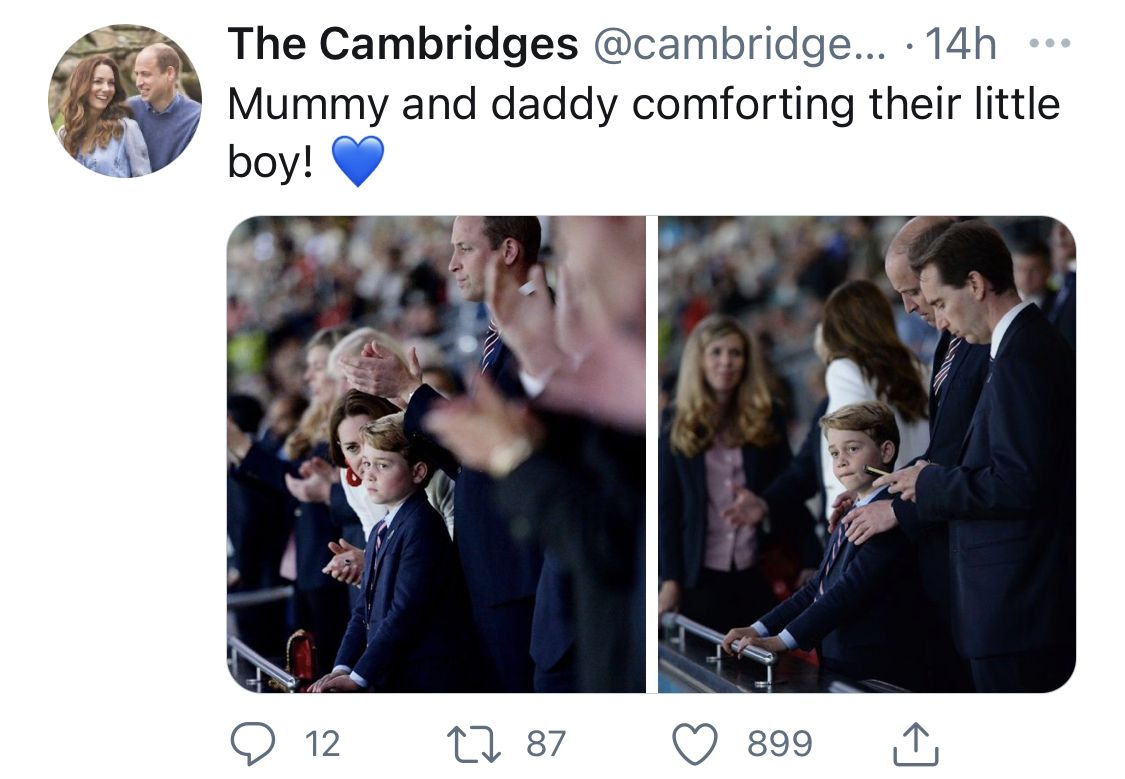Expand the left stadium photo
This screenshot has width=1125, height=779.
436,454
